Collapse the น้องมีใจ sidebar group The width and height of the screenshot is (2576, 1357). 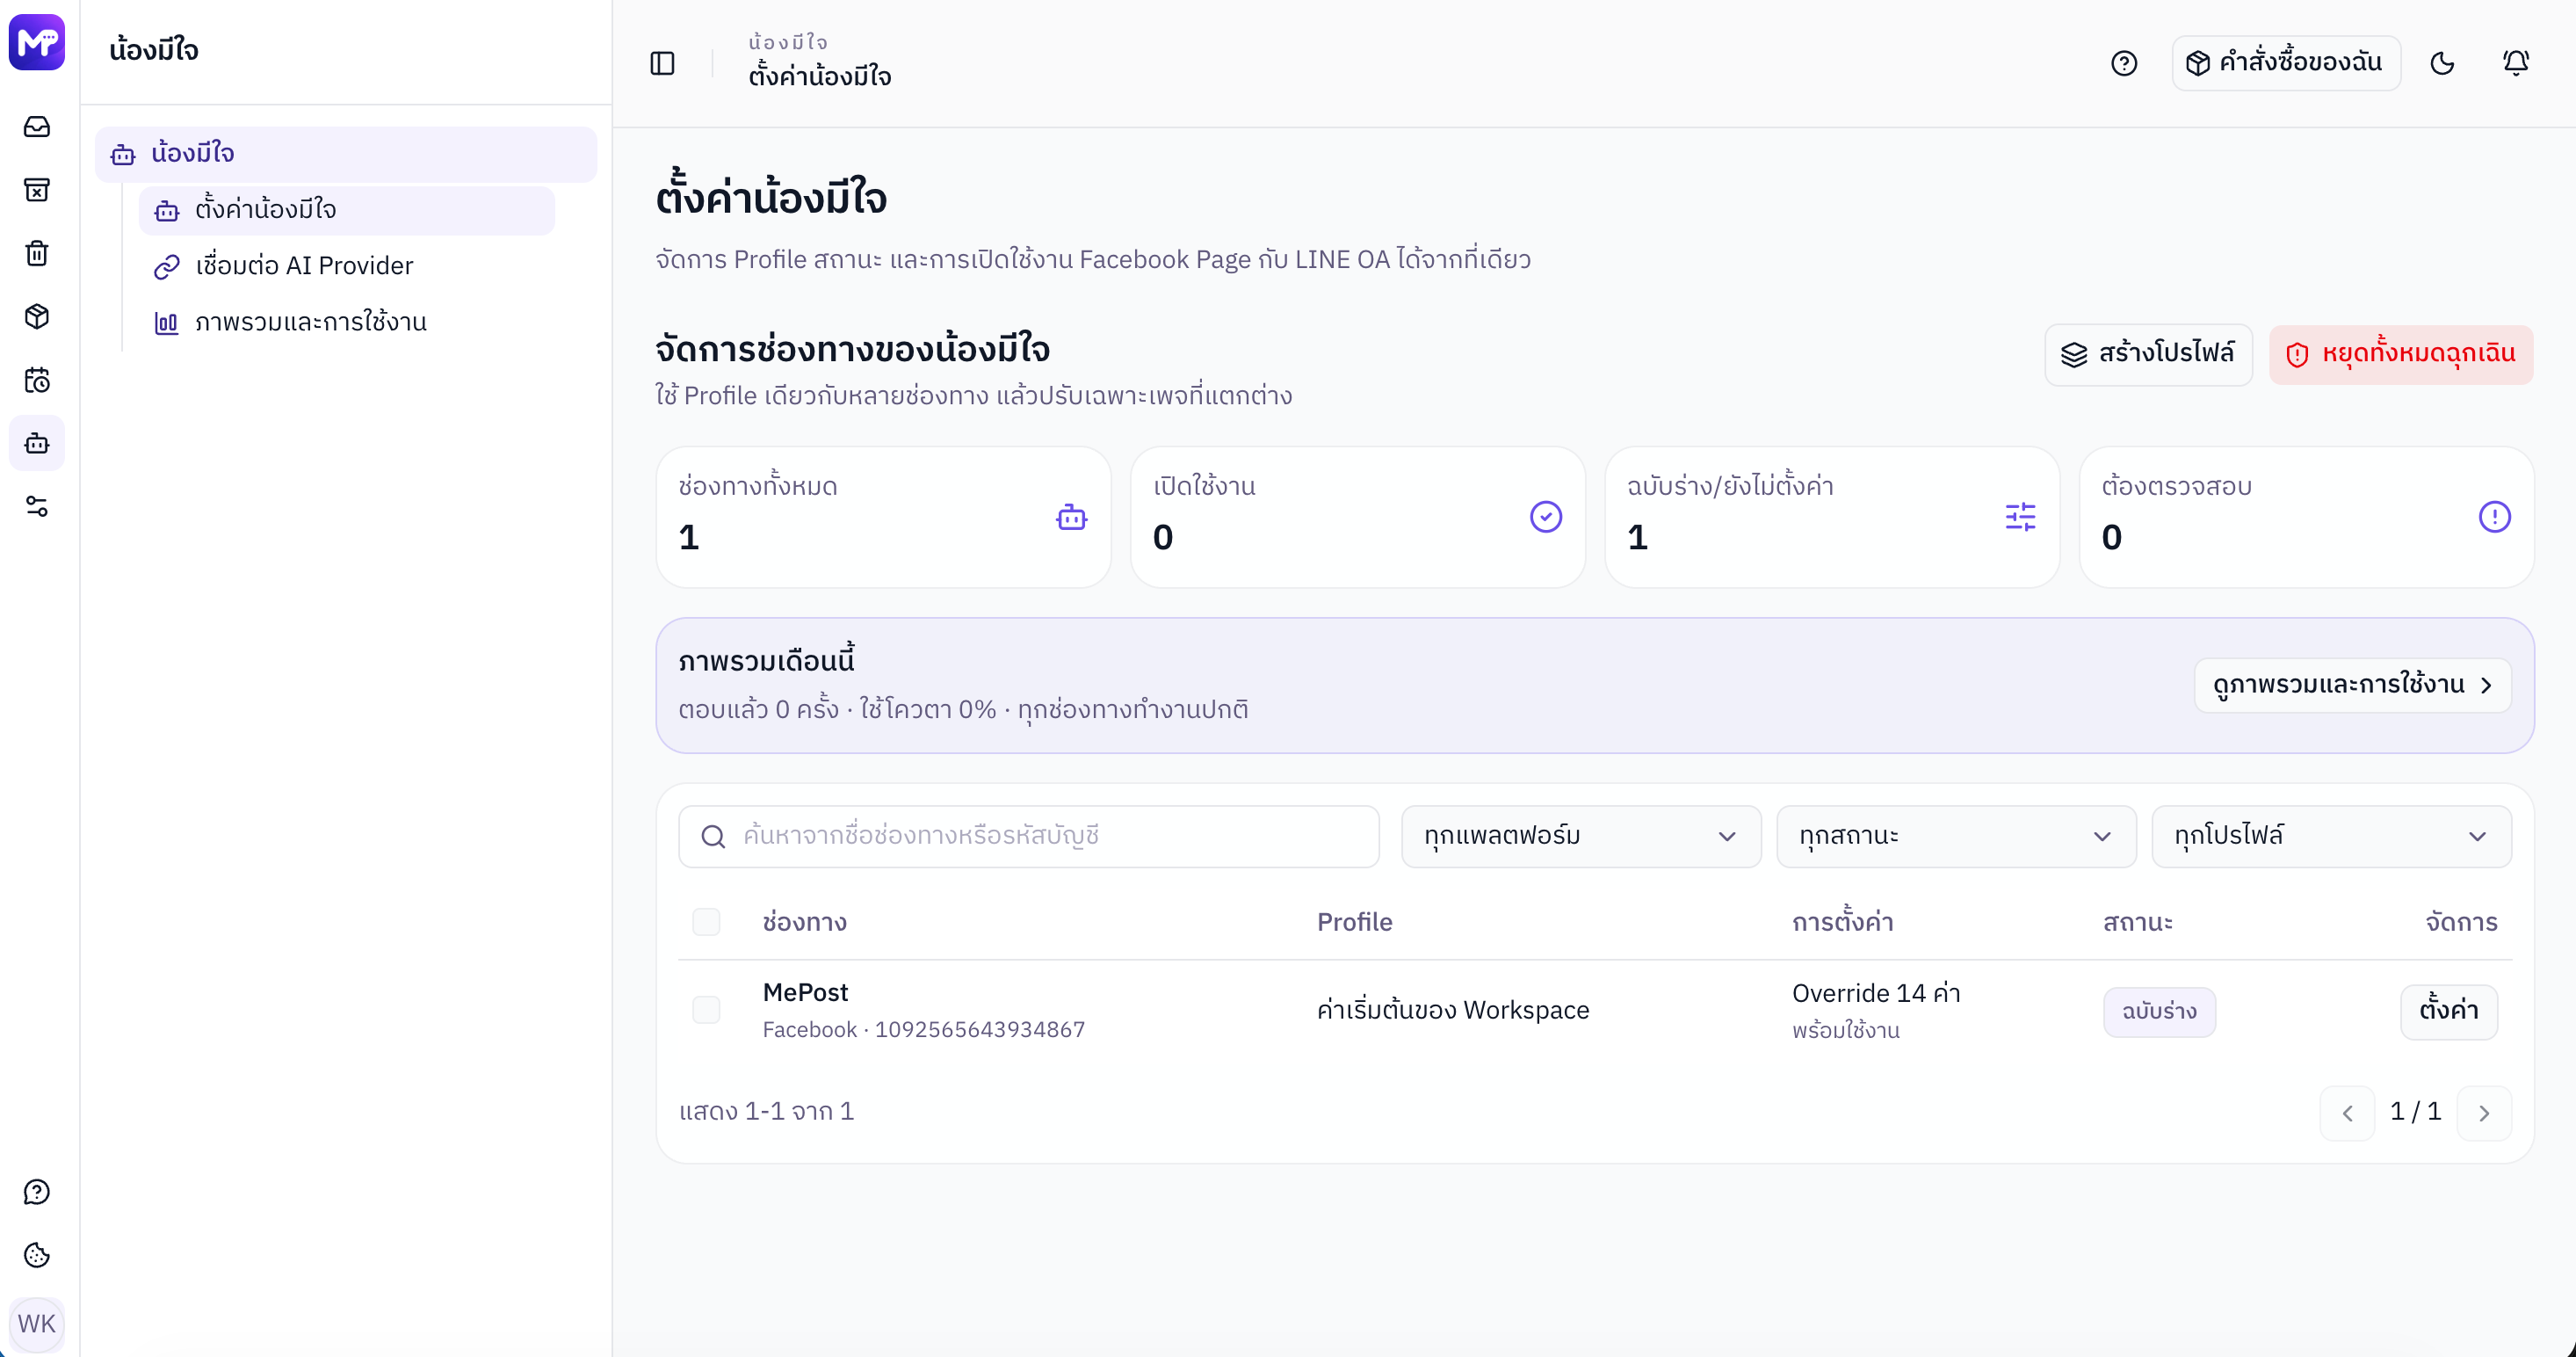(346, 154)
